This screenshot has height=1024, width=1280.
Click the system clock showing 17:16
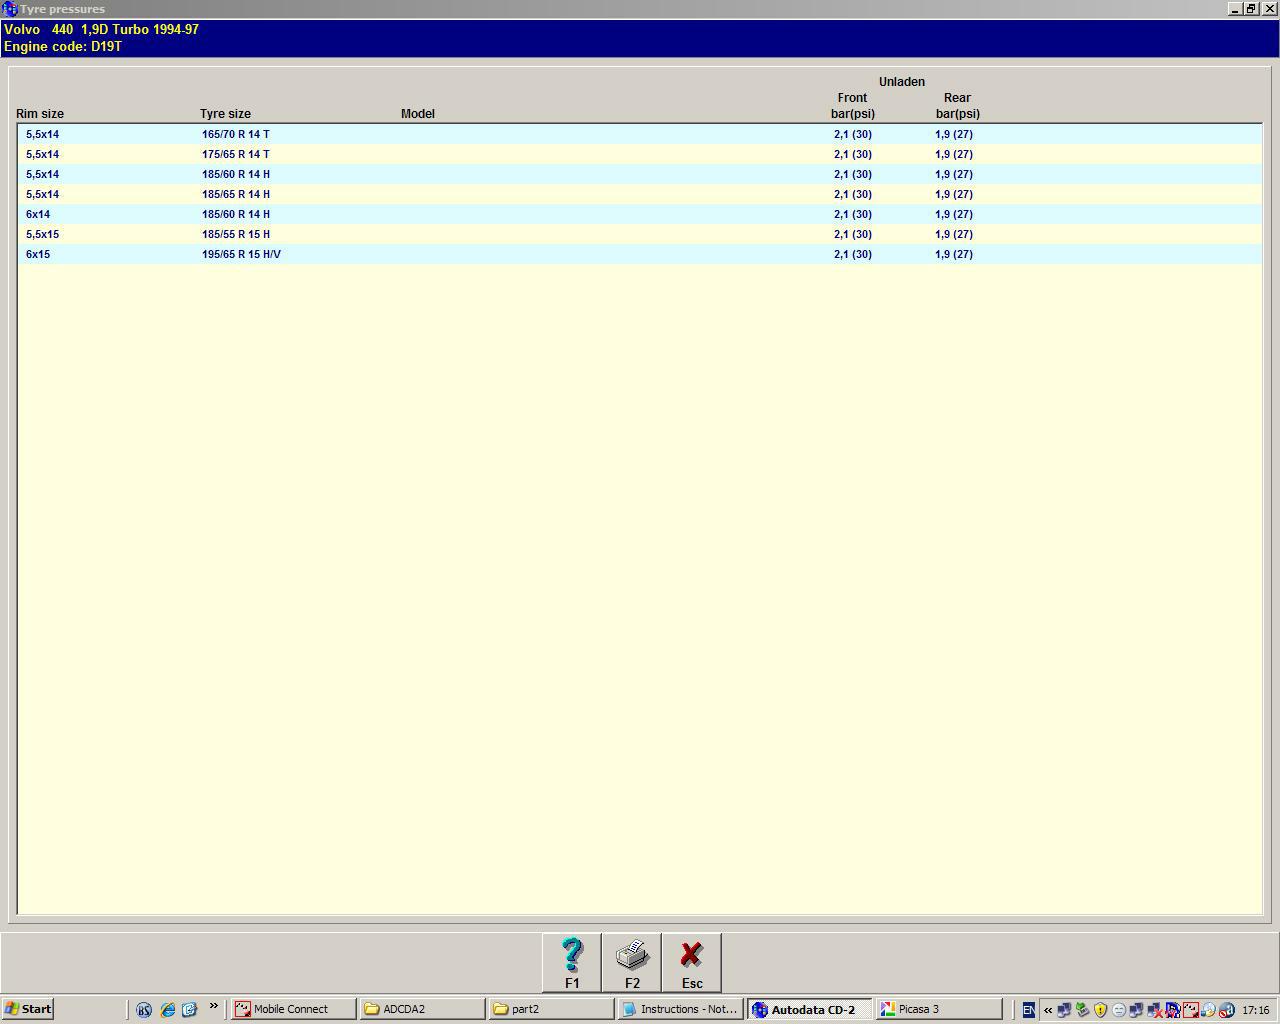point(1256,1010)
